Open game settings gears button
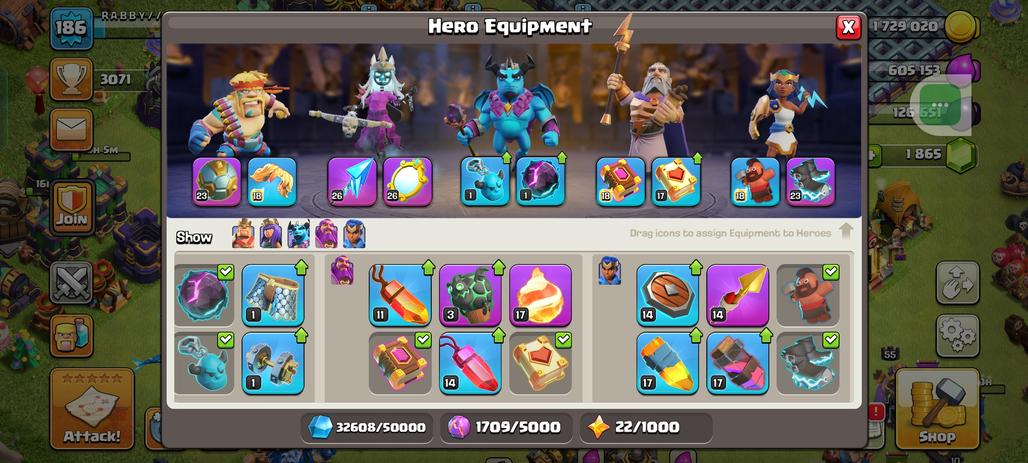The image size is (1028, 463). 957,336
